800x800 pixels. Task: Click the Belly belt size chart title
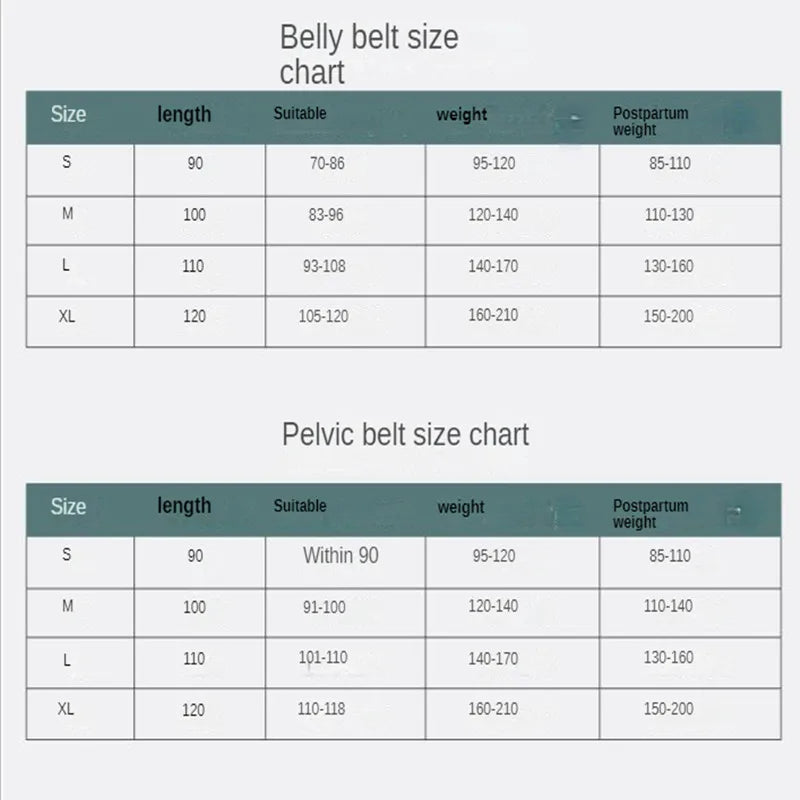369,54
